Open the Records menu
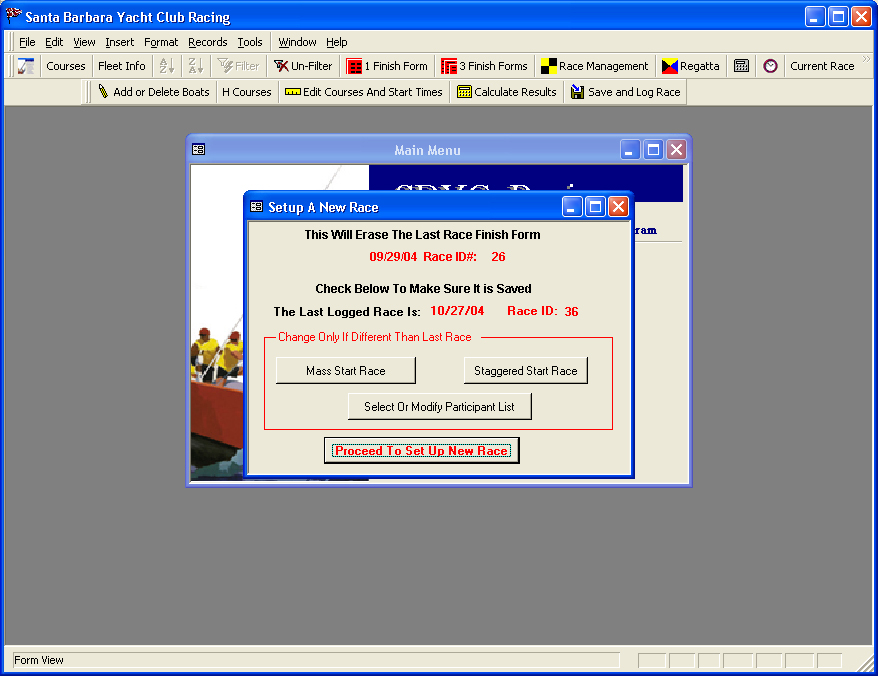Screen dimensions: 878x676 pos(208,42)
